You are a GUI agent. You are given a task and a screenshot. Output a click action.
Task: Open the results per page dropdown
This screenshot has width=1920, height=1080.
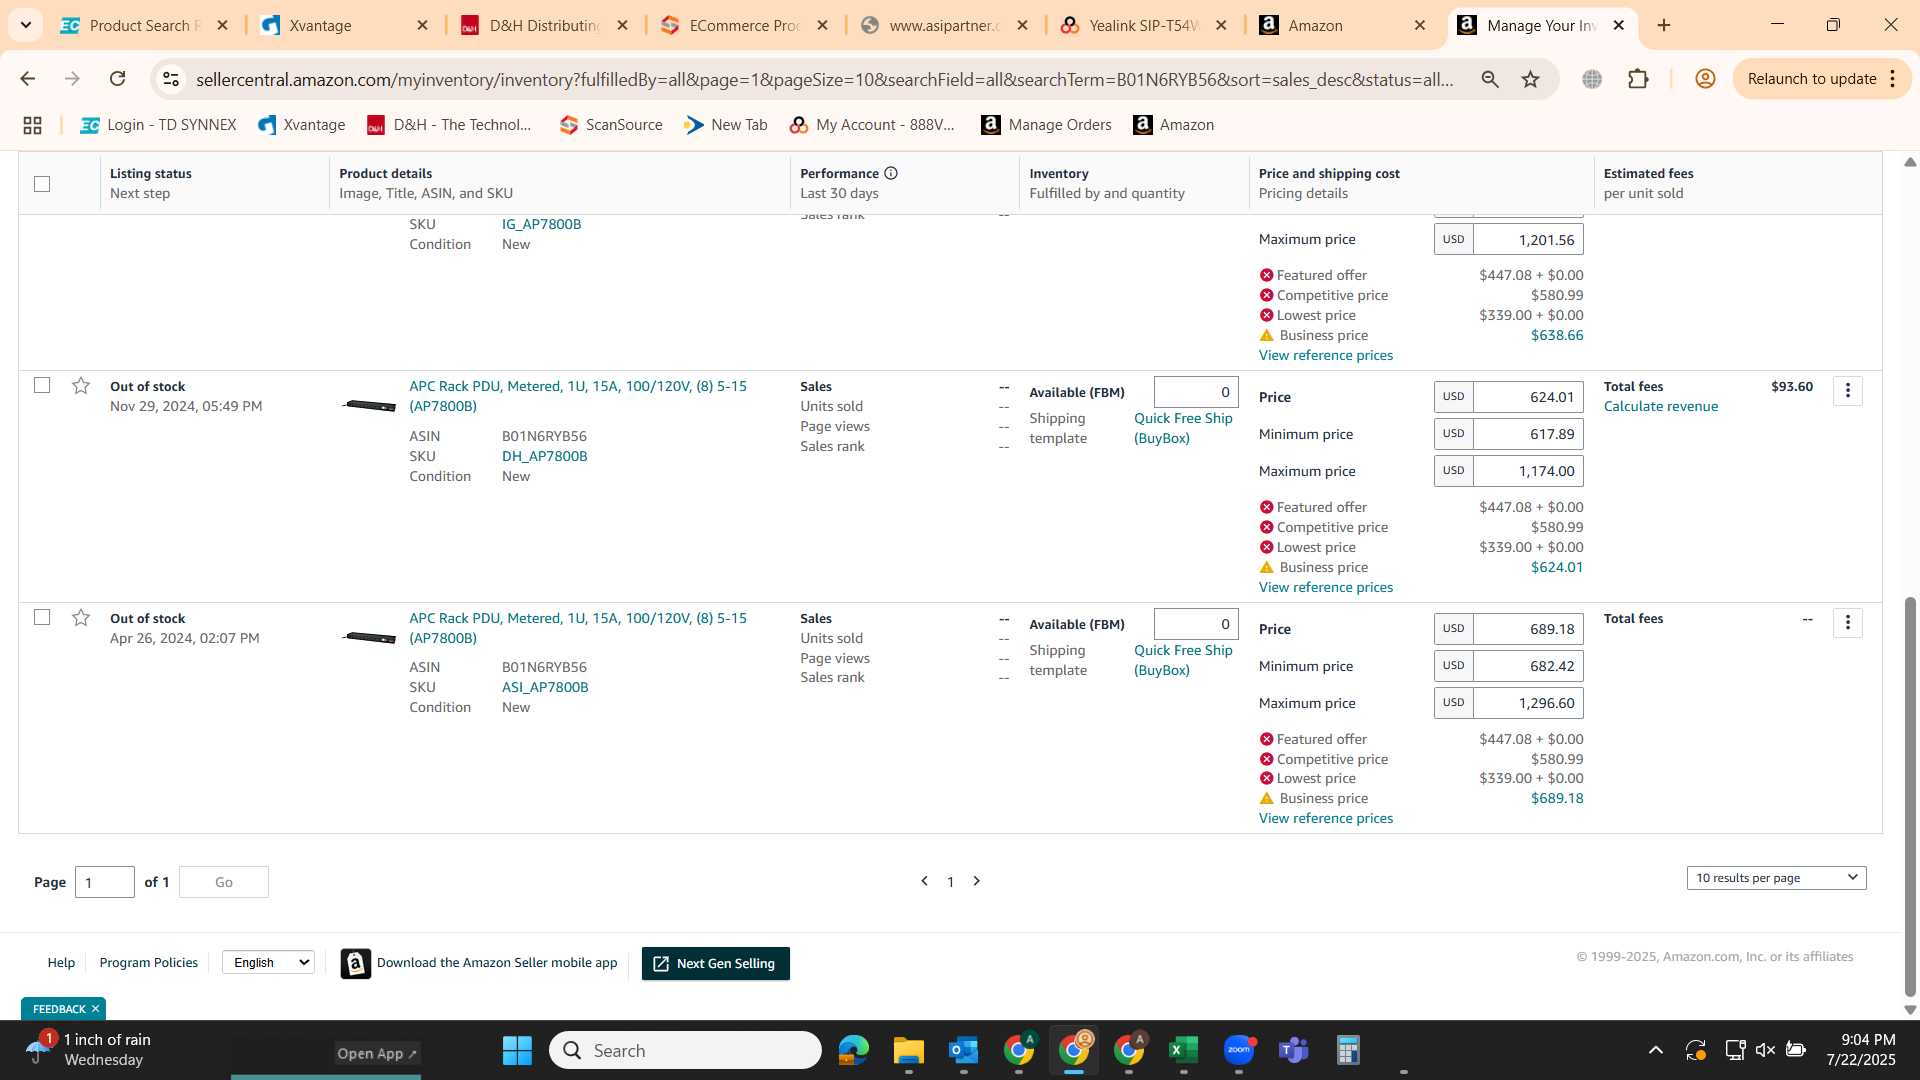pos(1776,878)
